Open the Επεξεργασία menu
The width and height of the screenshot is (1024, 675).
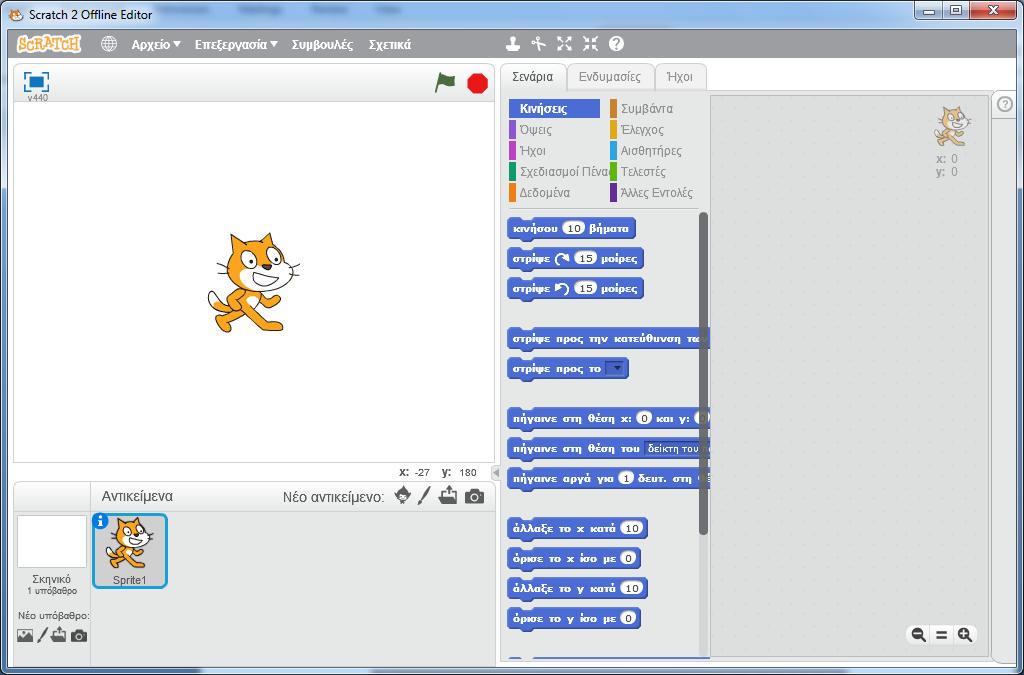236,44
